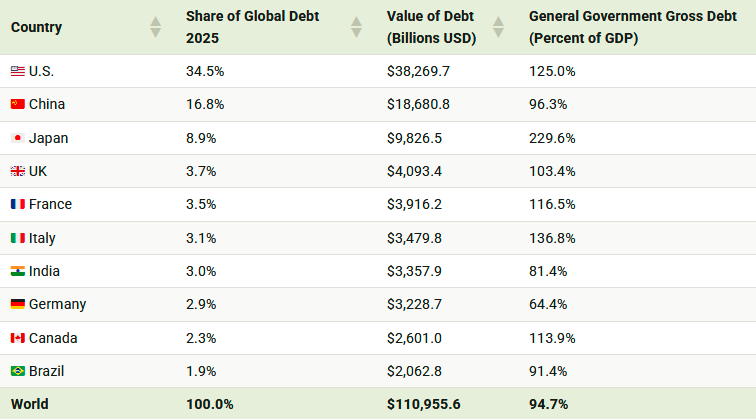Image resolution: width=756 pixels, height=419 pixels.
Task: Click Japan's 229.6% debt-to-GDP cell
Action: 552,138
